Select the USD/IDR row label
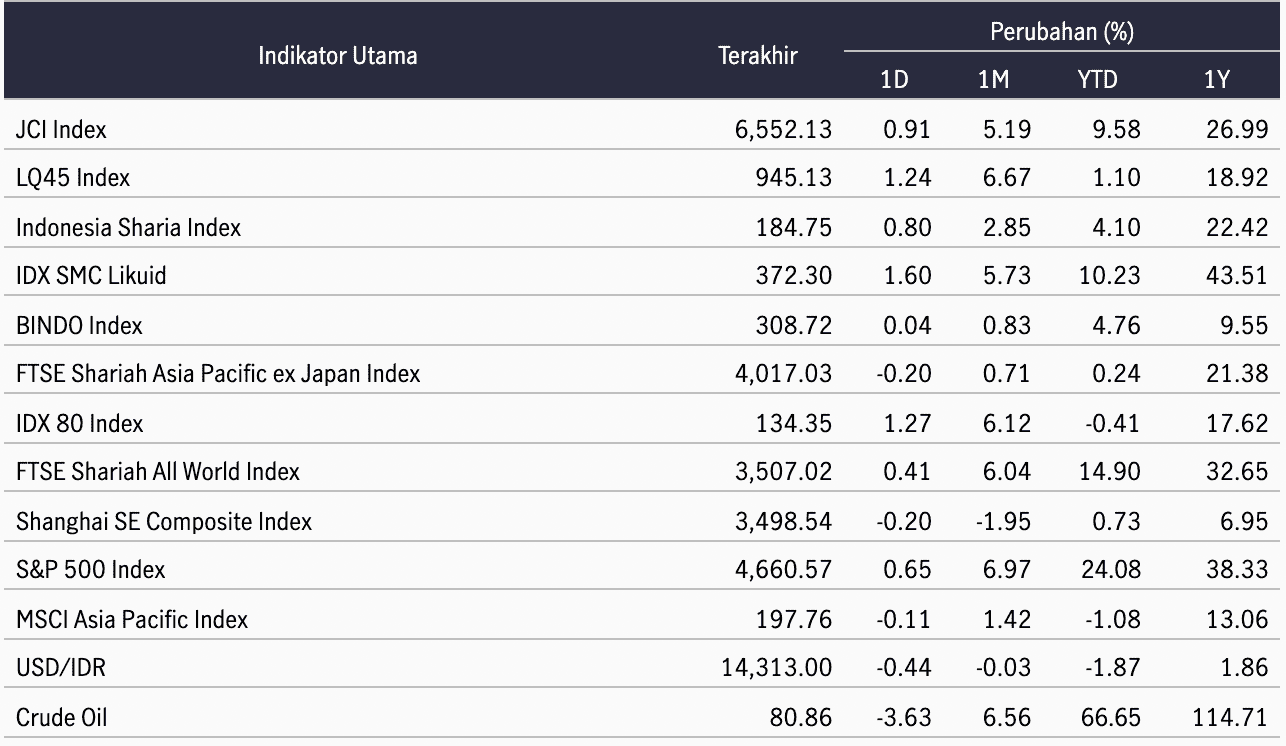The width and height of the screenshot is (1286, 746). [x=60, y=668]
